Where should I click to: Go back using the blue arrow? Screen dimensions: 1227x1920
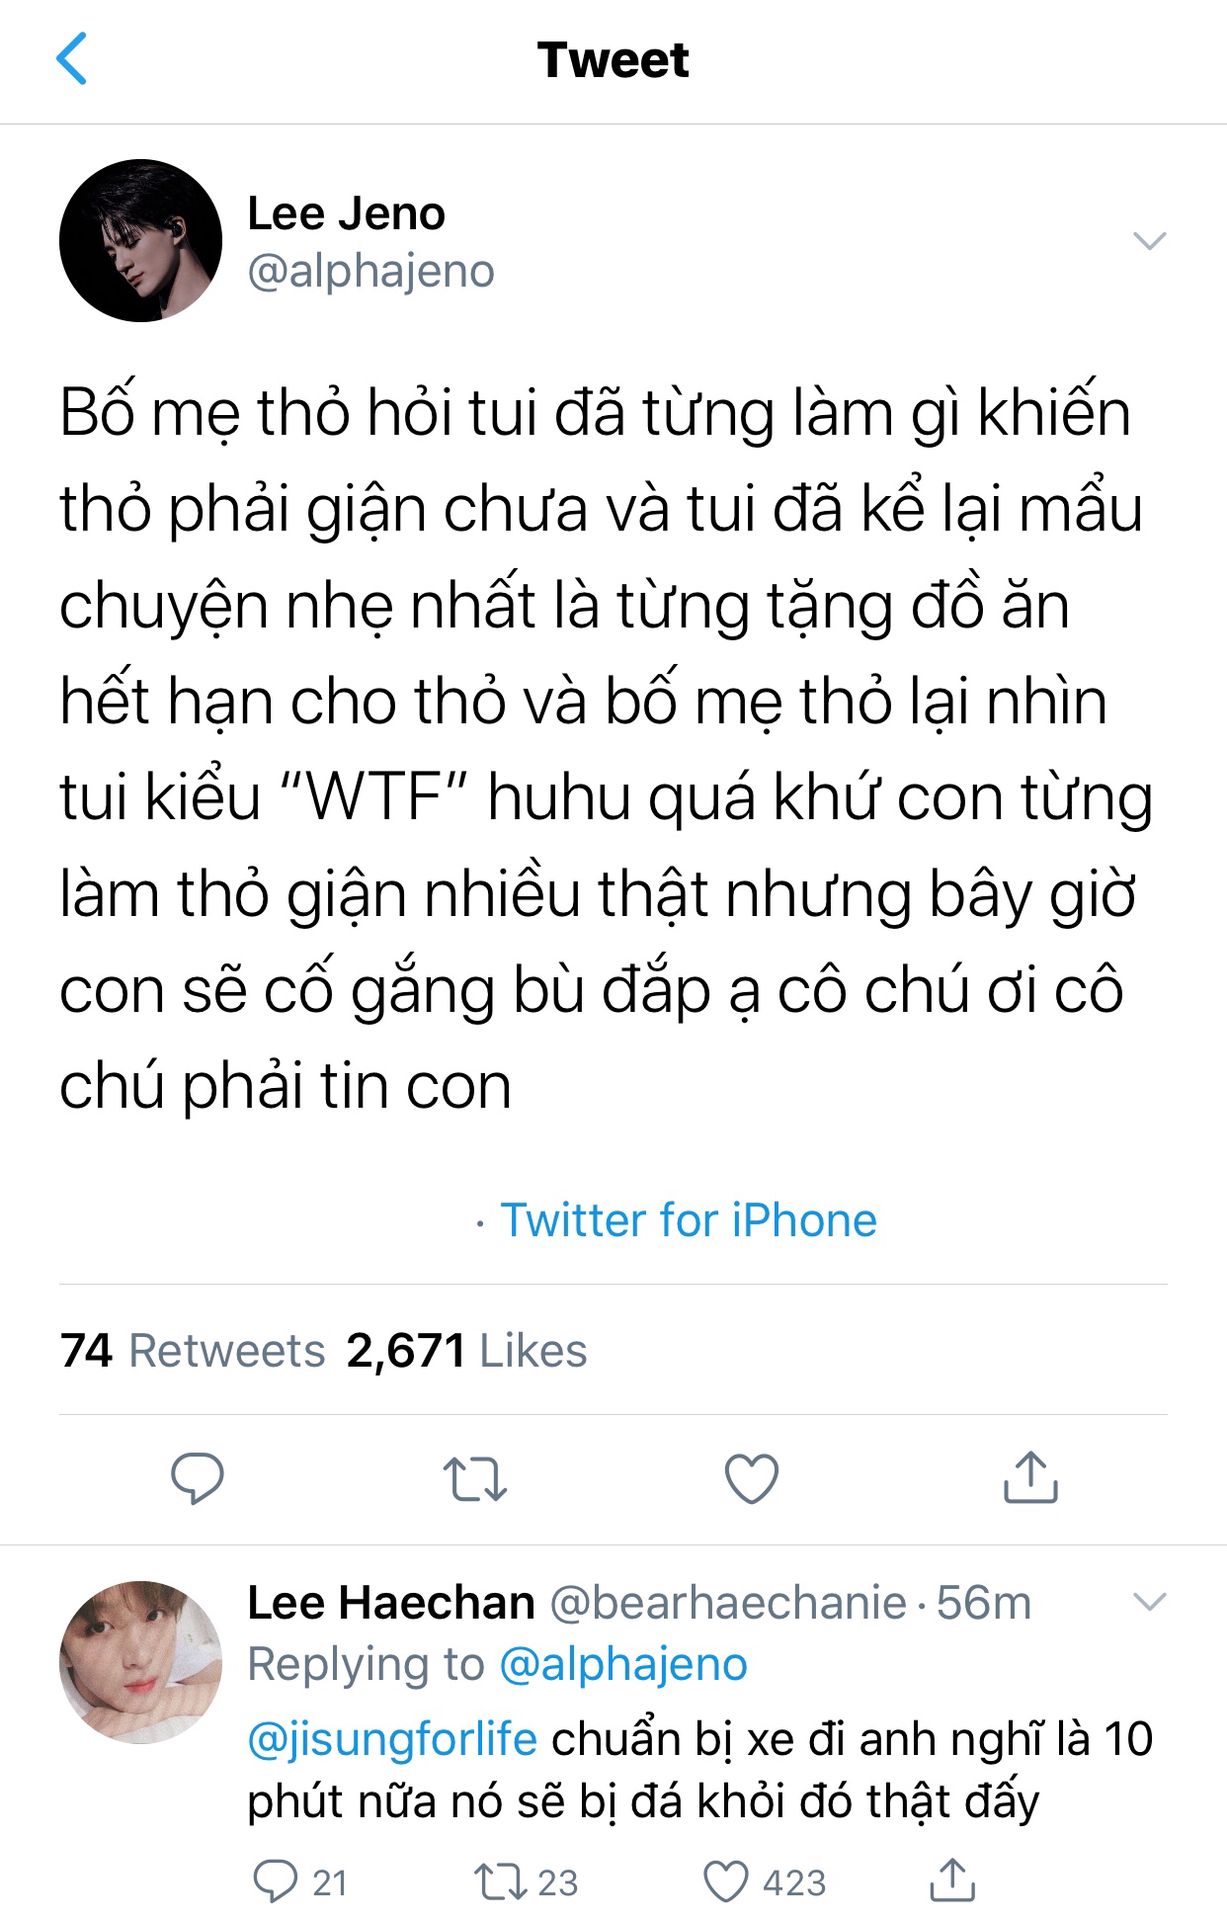72,58
